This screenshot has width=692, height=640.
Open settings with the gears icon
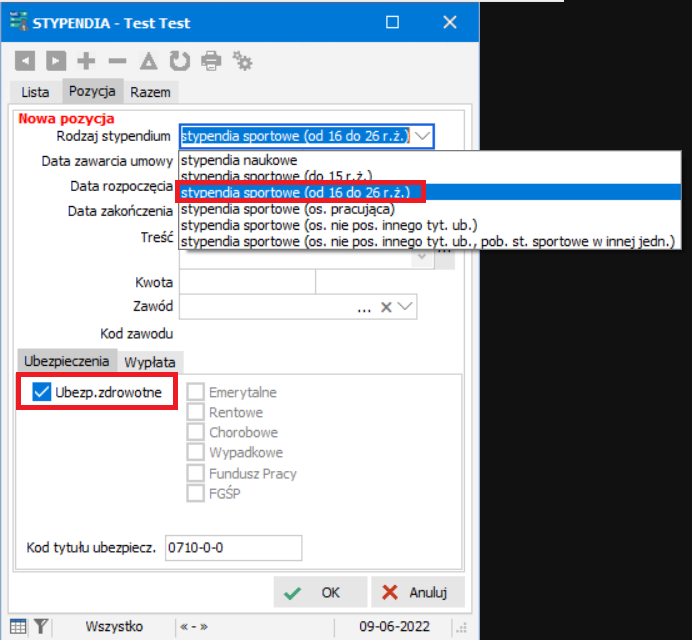(242, 61)
